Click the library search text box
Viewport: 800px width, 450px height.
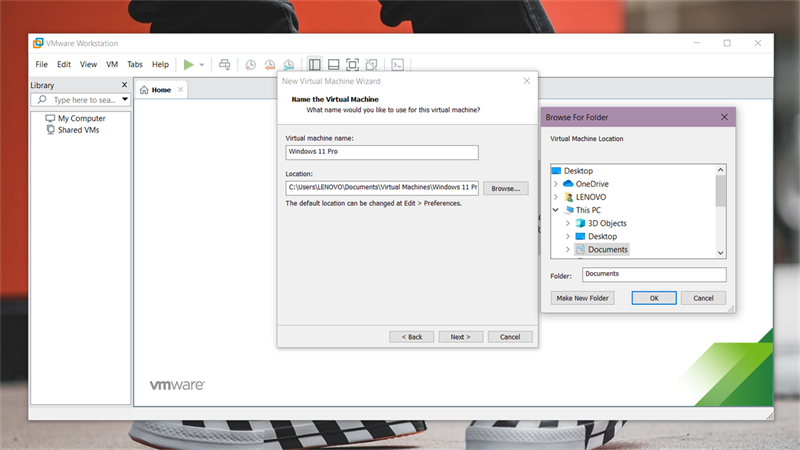84,99
